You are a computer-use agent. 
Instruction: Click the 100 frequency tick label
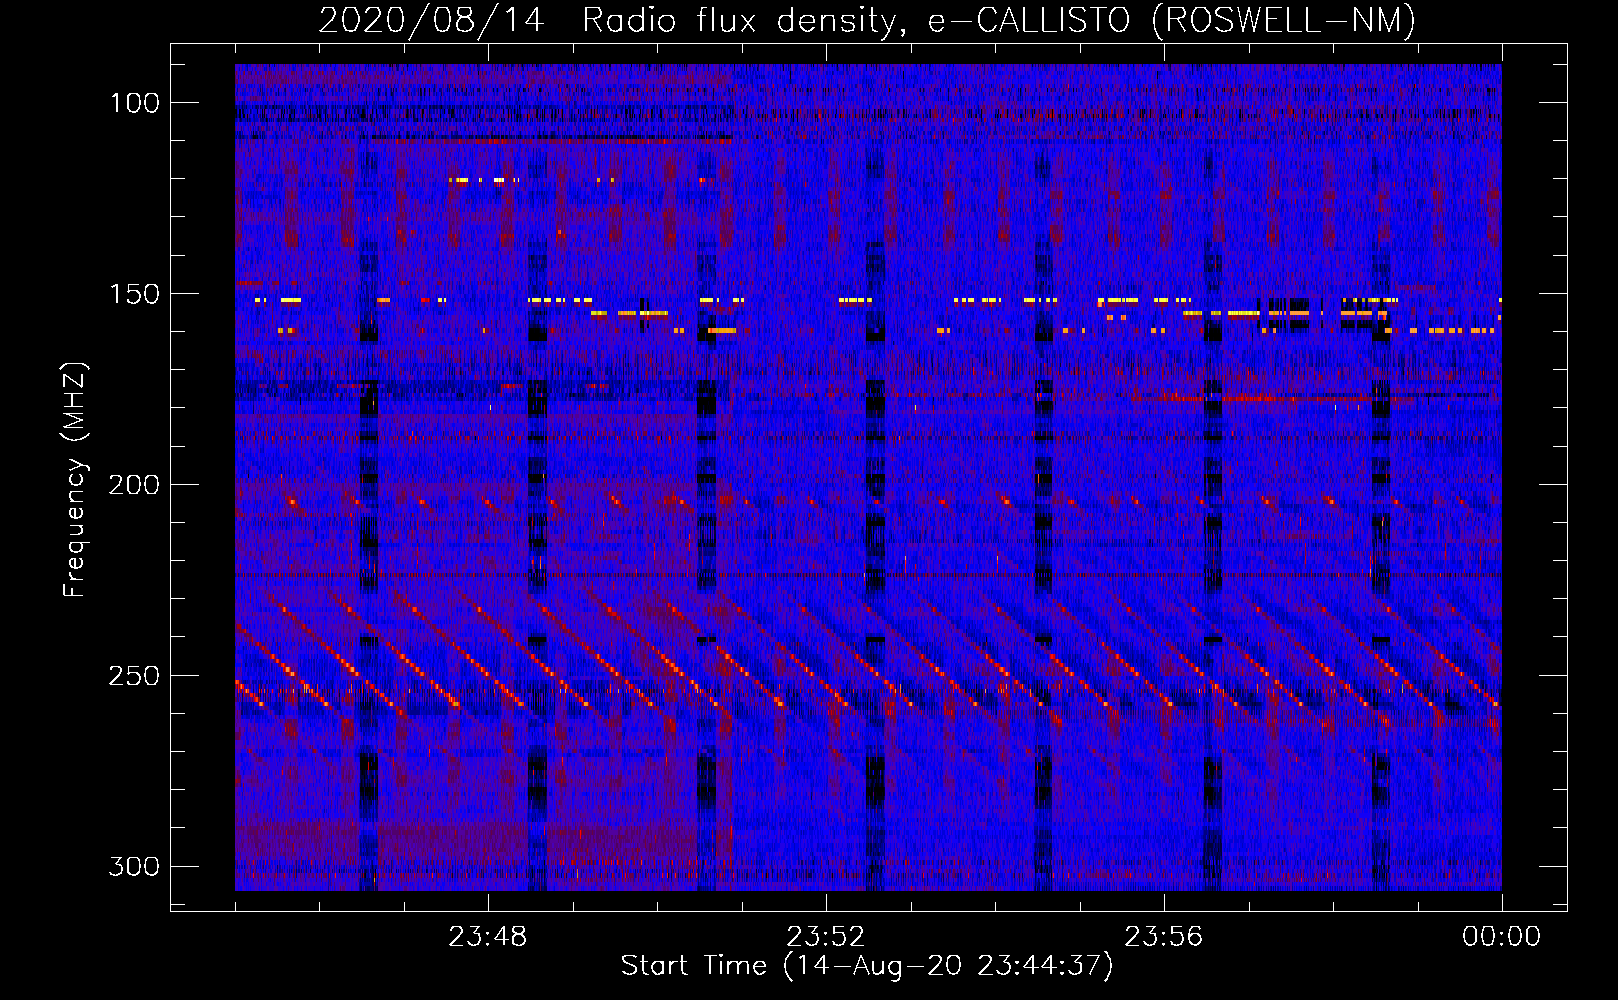(x=134, y=103)
